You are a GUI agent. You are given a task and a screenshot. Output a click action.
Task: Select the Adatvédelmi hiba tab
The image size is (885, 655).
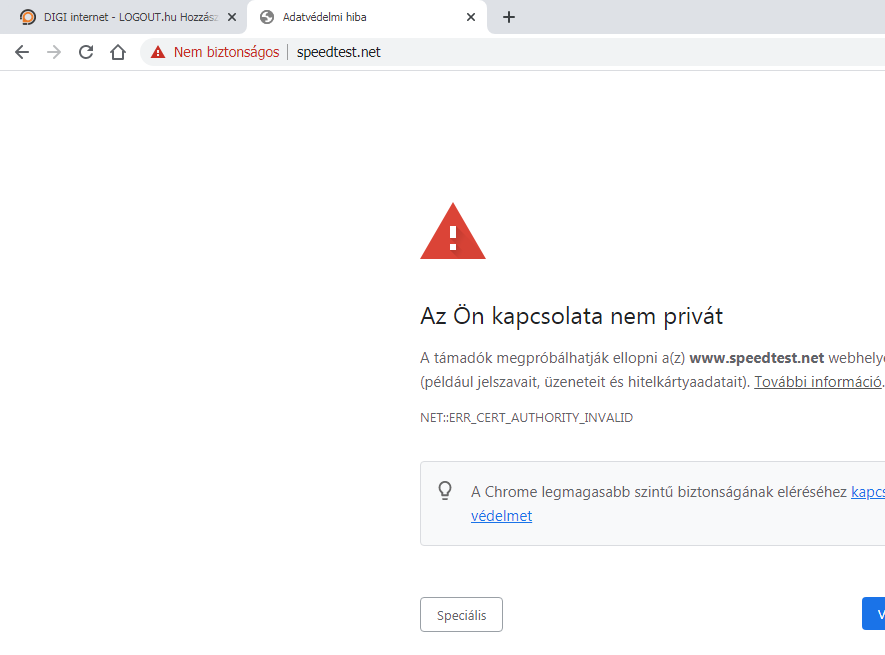click(360, 17)
